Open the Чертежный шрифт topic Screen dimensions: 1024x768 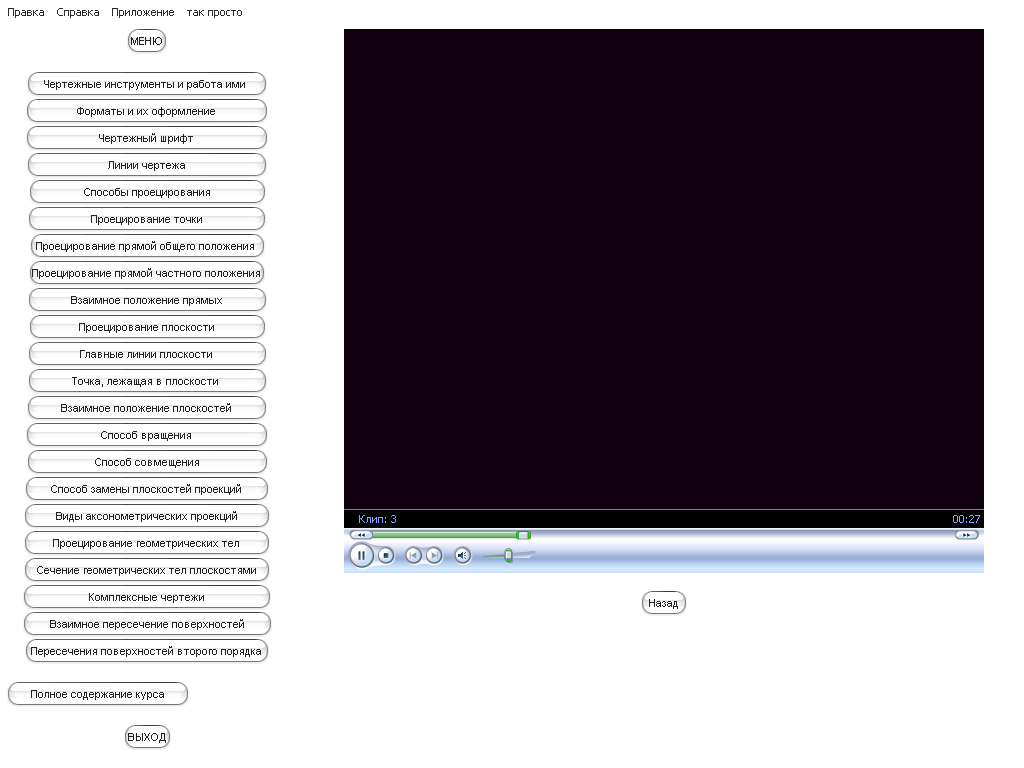coord(147,138)
